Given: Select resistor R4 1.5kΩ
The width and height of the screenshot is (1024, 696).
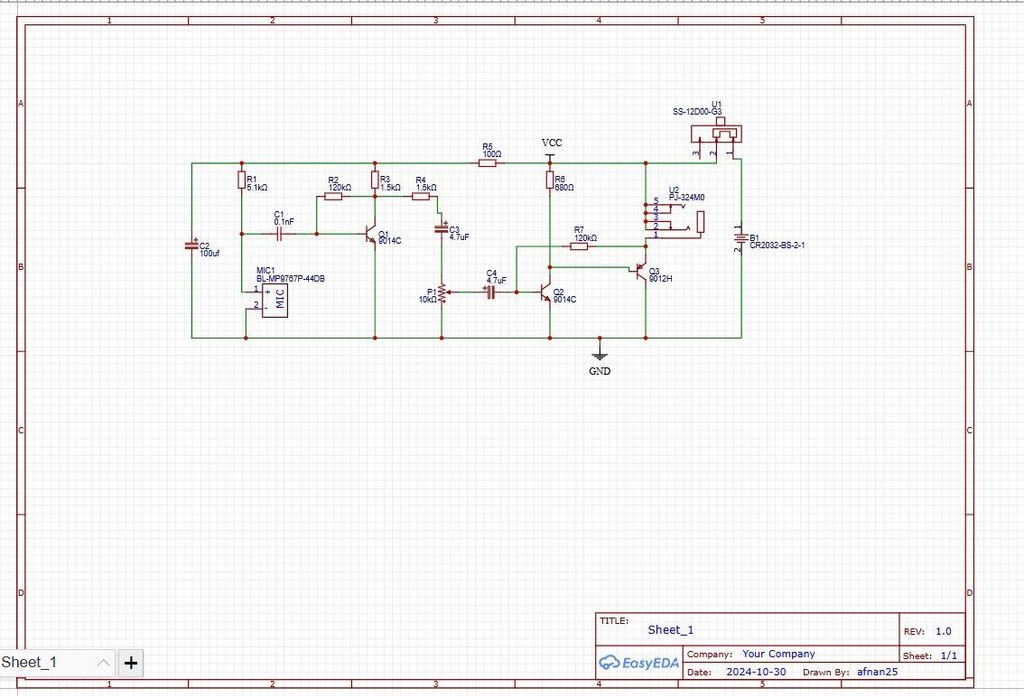Looking at the screenshot, I should [x=421, y=196].
